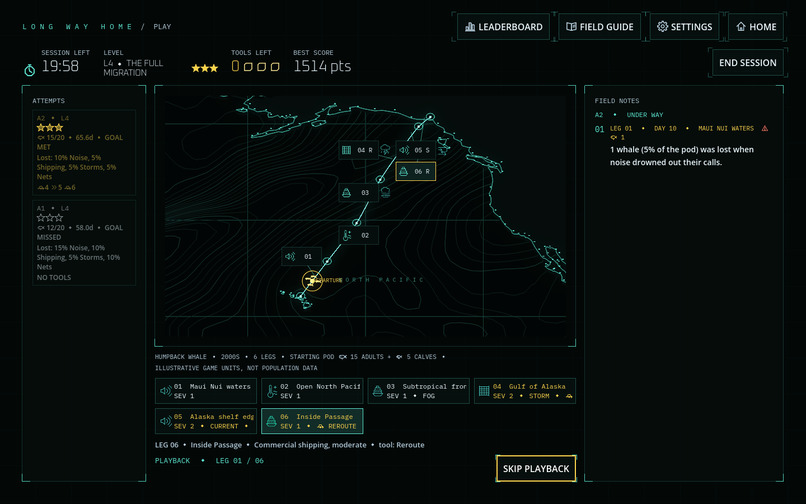Select leg card 02 Open North Pacific
This screenshot has height=504, width=806.
point(312,391)
